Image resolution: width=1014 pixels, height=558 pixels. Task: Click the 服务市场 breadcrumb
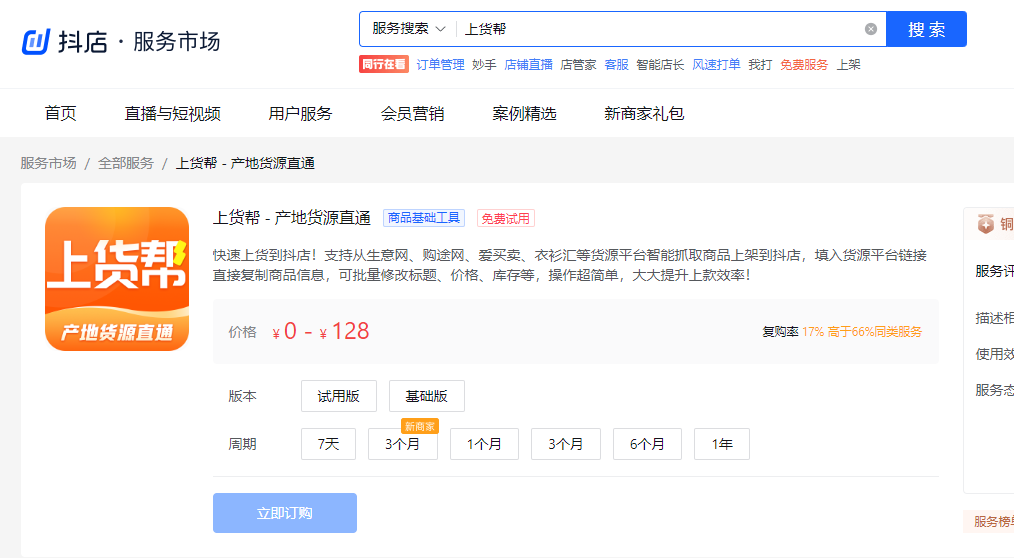[x=49, y=163]
